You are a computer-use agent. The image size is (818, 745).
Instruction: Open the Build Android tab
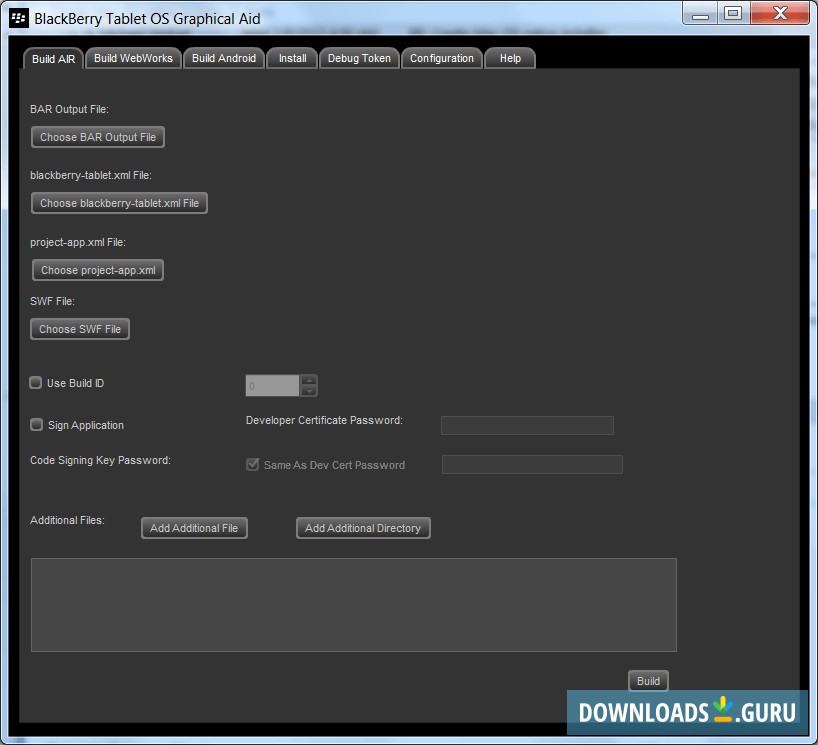coord(224,58)
